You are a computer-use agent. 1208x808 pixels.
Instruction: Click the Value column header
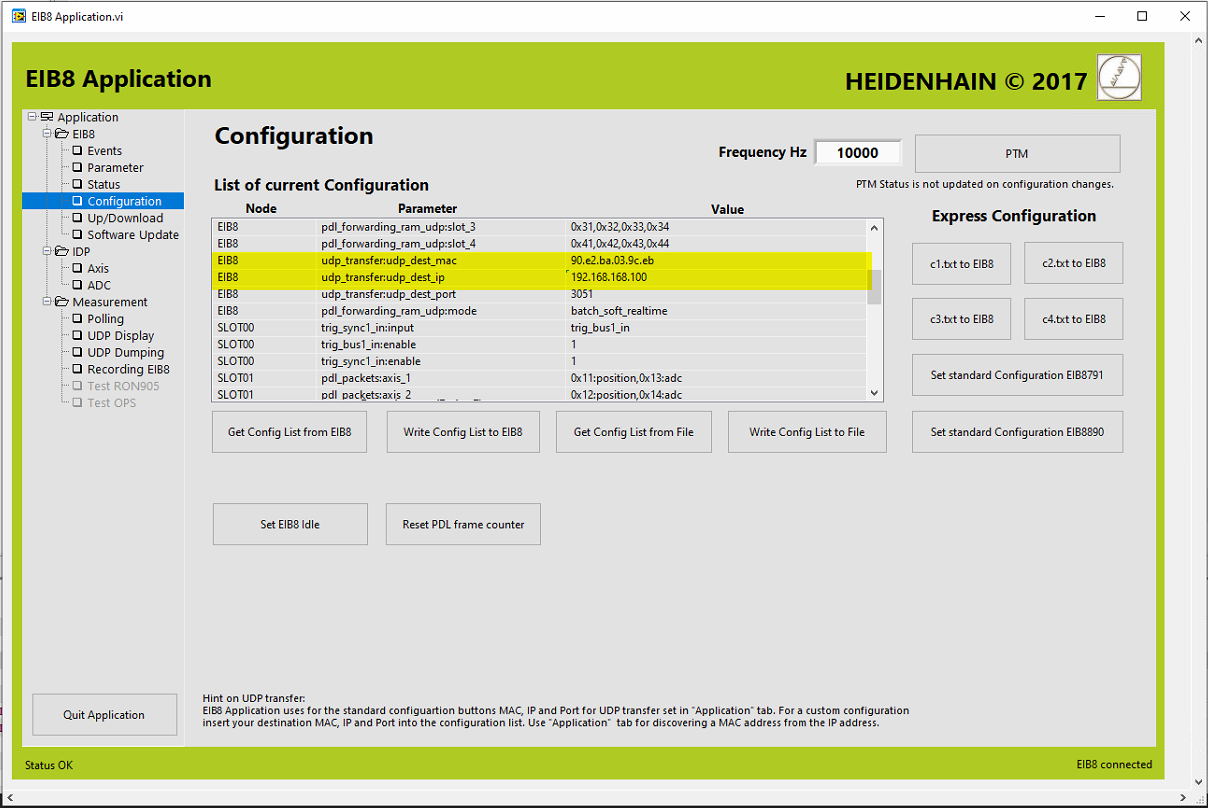click(727, 209)
